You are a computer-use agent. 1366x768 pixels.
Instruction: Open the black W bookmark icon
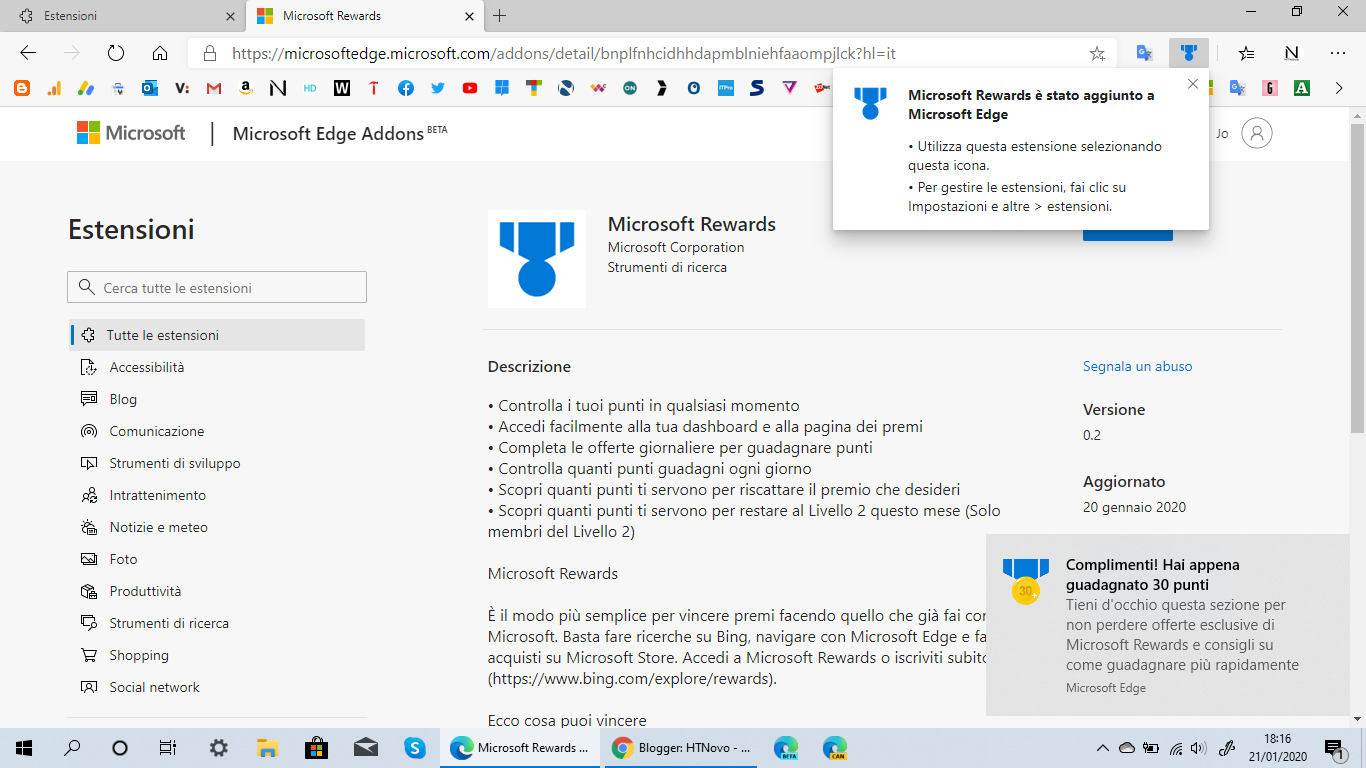[342, 88]
